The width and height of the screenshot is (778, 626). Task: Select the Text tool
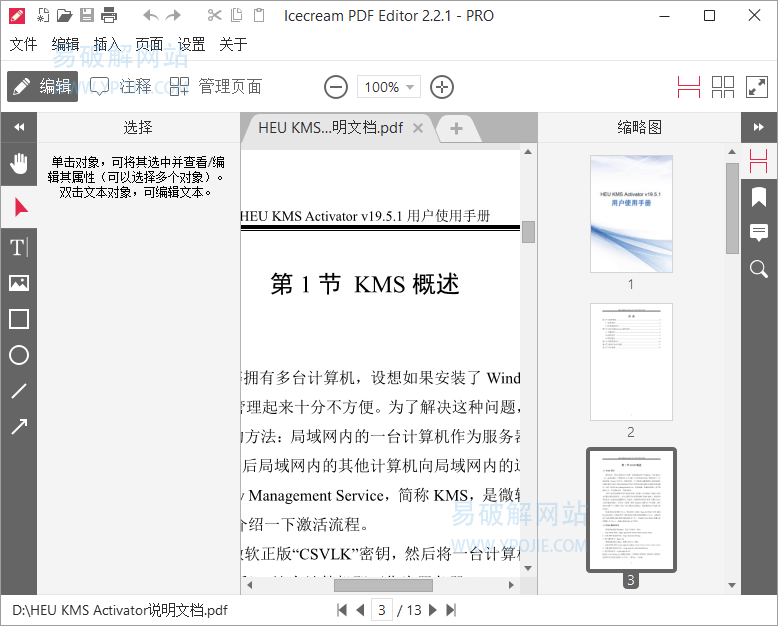point(19,247)
